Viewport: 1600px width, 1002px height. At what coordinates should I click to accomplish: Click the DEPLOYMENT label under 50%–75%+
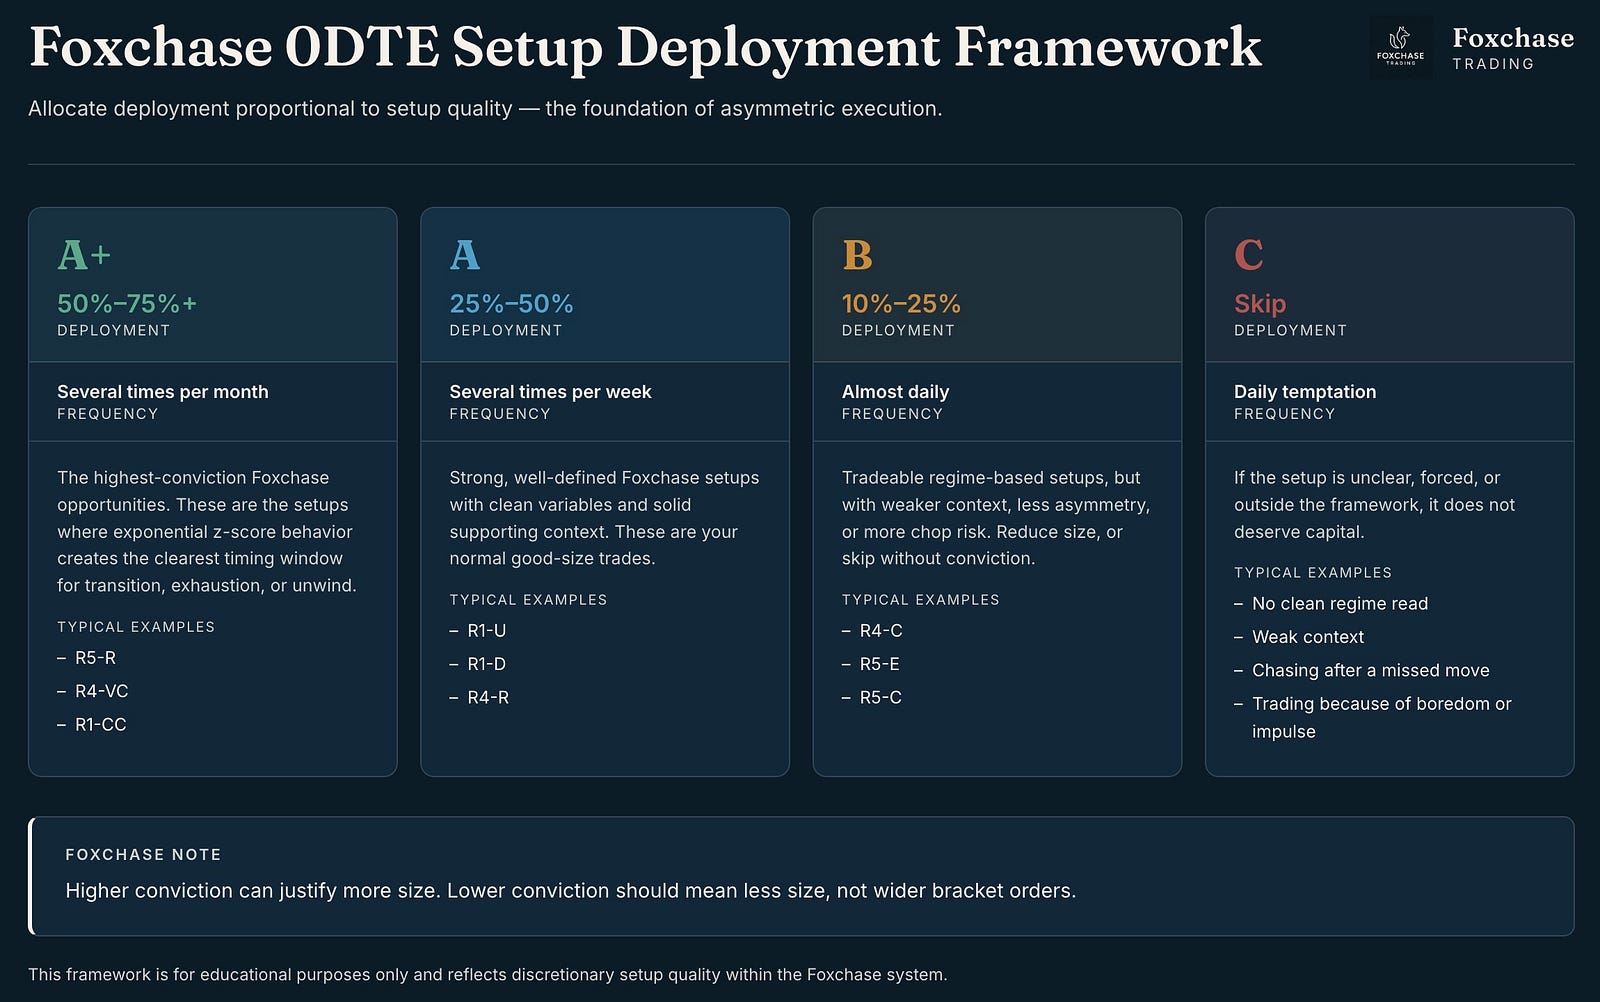pyautogui.click(x=113, y=331)
